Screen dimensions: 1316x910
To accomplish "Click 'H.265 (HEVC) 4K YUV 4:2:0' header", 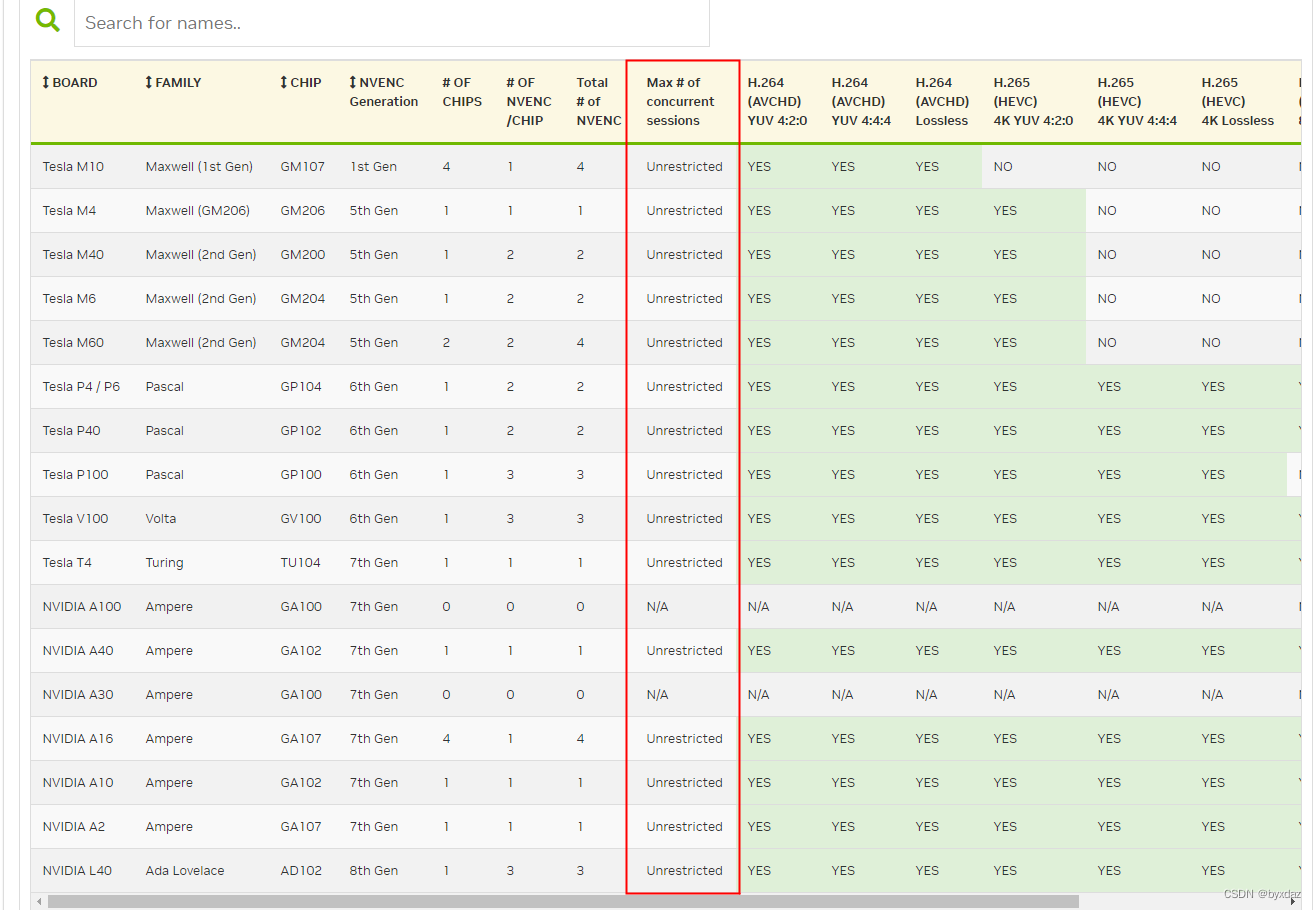I will 1033,101.
